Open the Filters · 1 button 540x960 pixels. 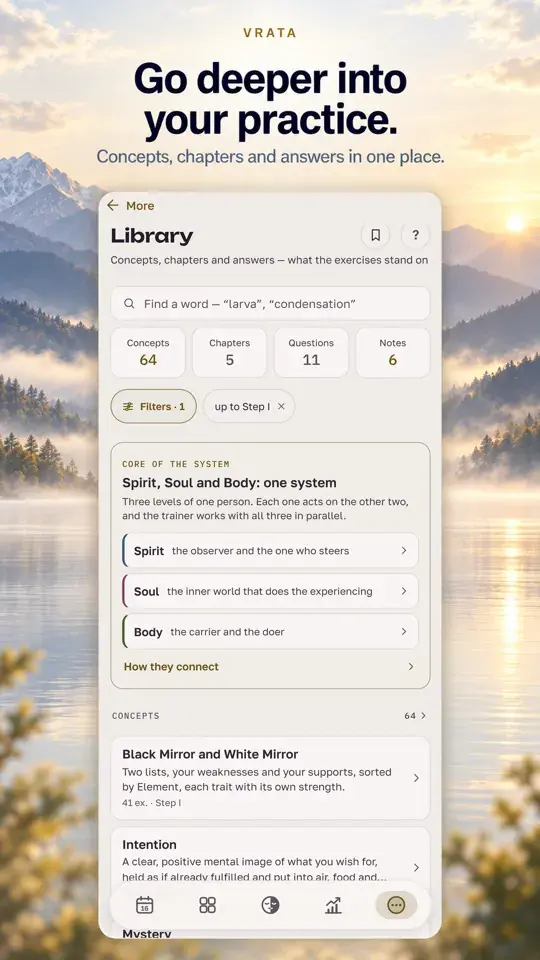click(x=154, y=407)
